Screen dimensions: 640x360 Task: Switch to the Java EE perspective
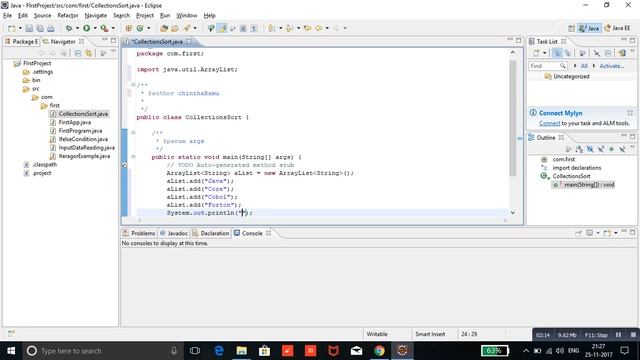(617, 28)
